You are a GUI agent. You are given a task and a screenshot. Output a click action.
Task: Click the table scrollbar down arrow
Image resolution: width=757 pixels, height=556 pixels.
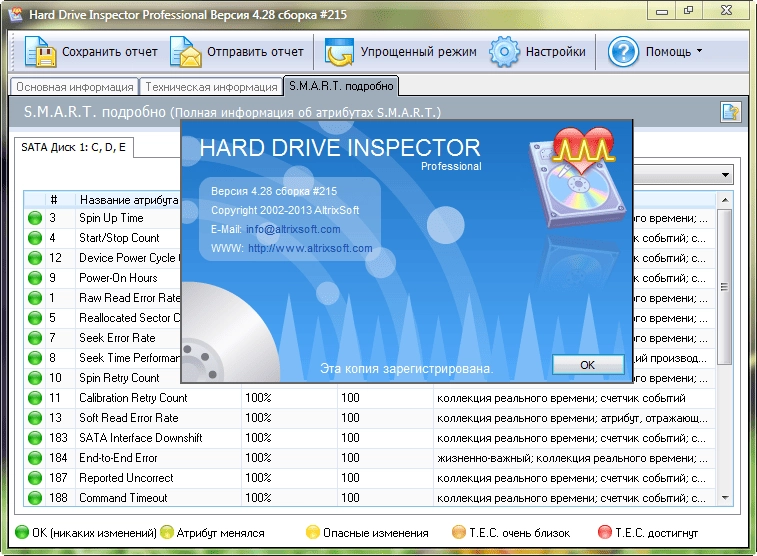(725, 498)
